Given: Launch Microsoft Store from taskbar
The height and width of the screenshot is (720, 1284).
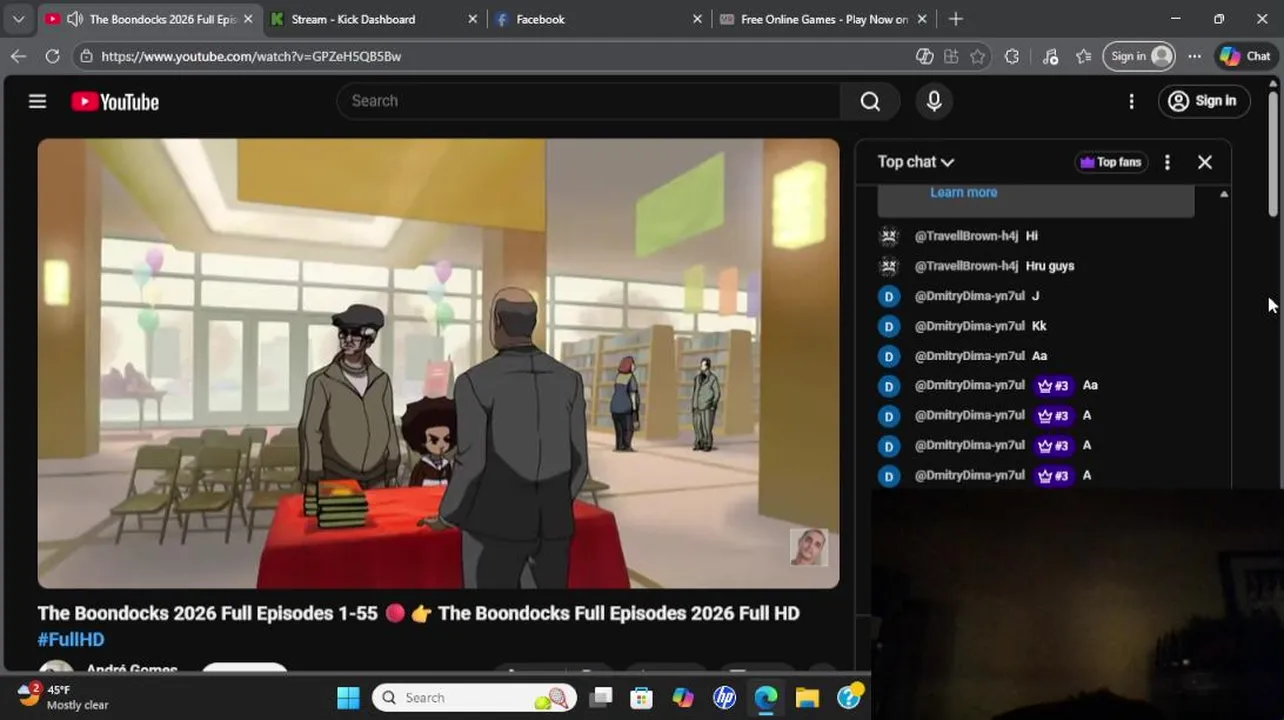Looking at the screenshot, I should pyautogui.click(x=641, y=697).
